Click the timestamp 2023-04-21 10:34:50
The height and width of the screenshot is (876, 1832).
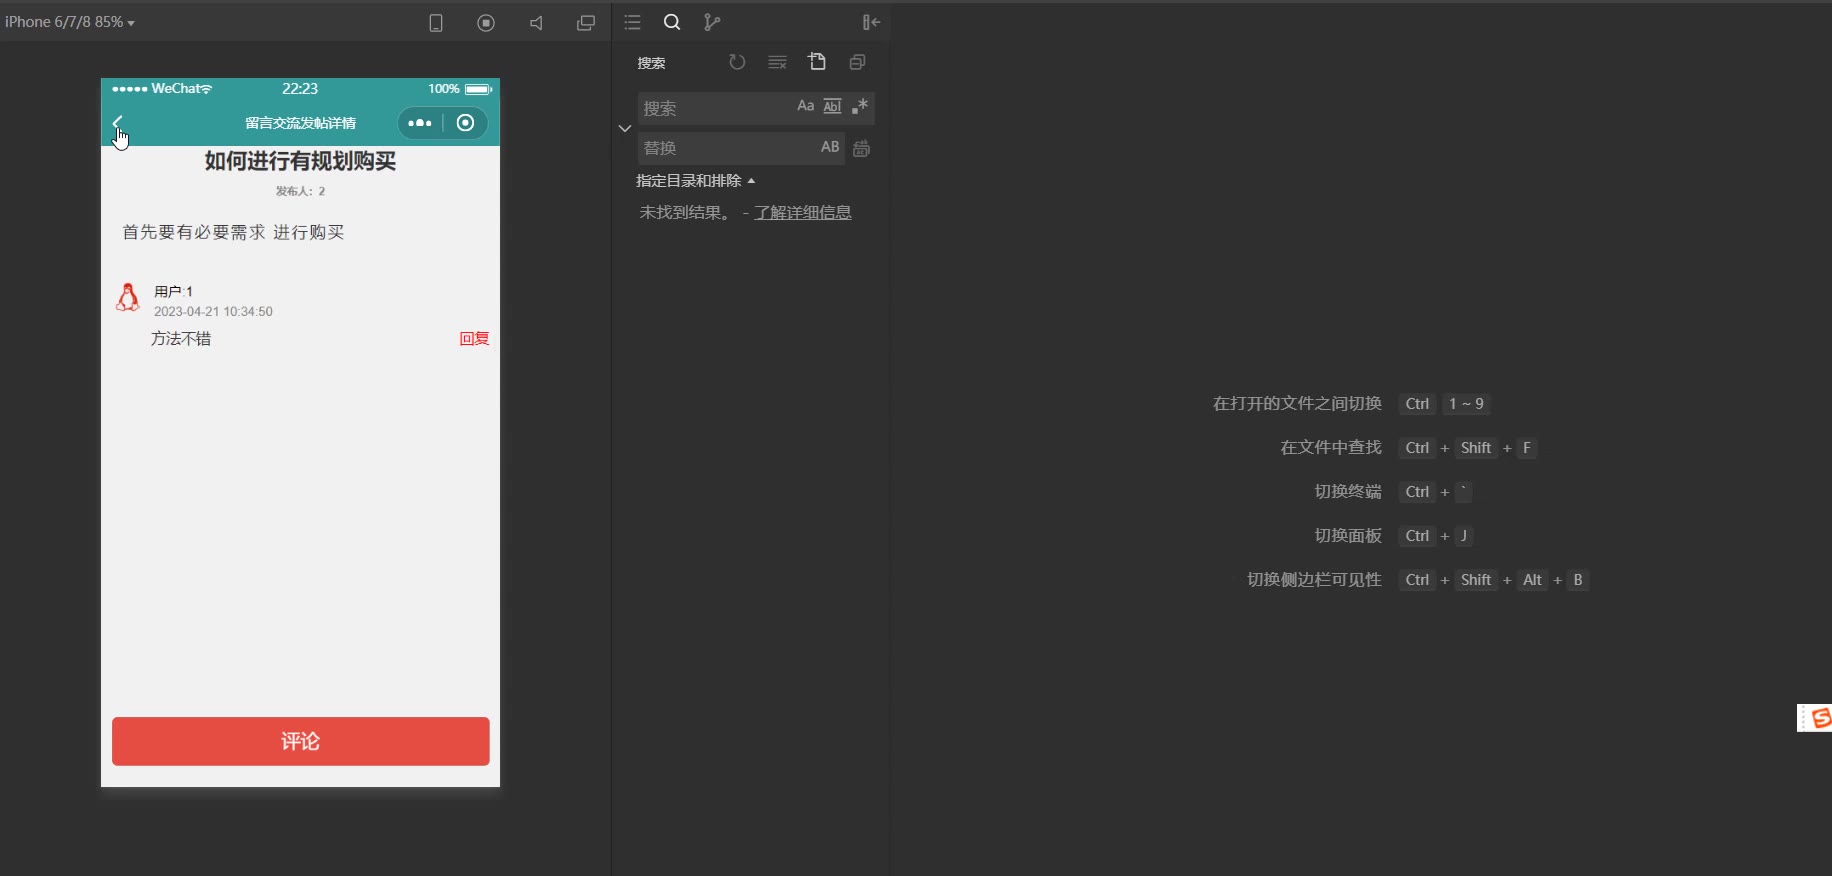click(213, 312)
